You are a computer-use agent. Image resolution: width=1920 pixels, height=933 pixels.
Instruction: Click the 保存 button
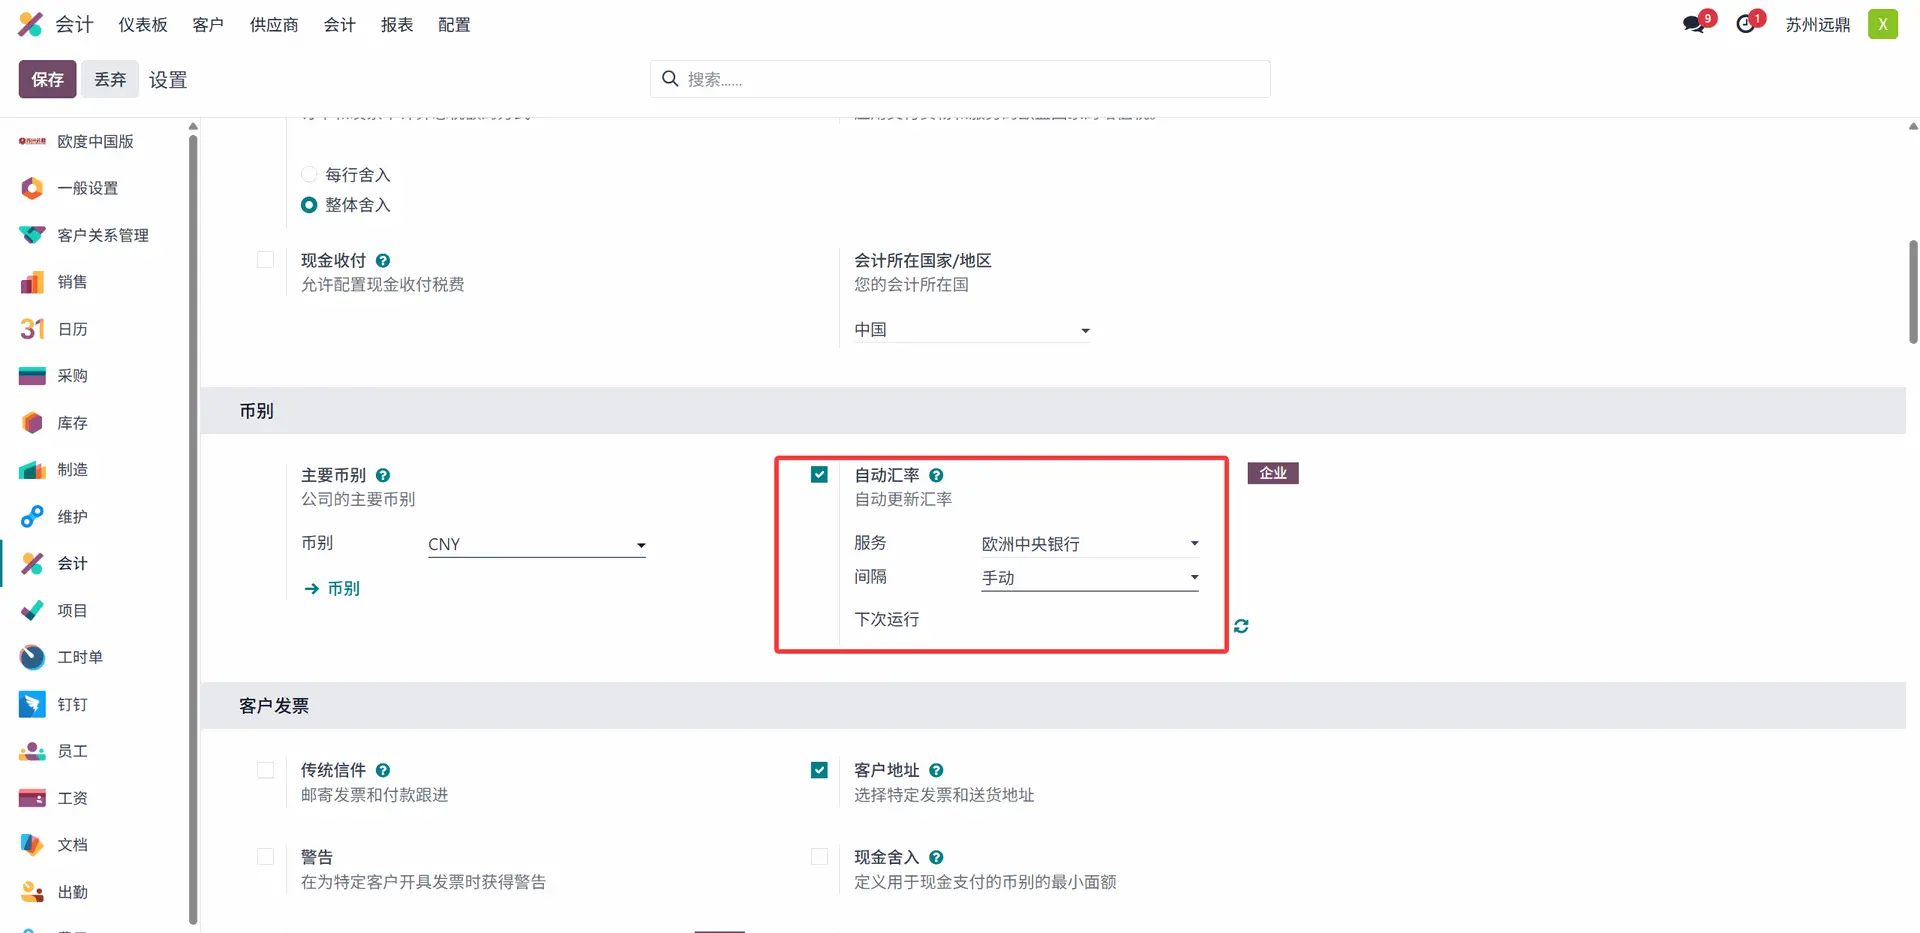pos(47,79)
